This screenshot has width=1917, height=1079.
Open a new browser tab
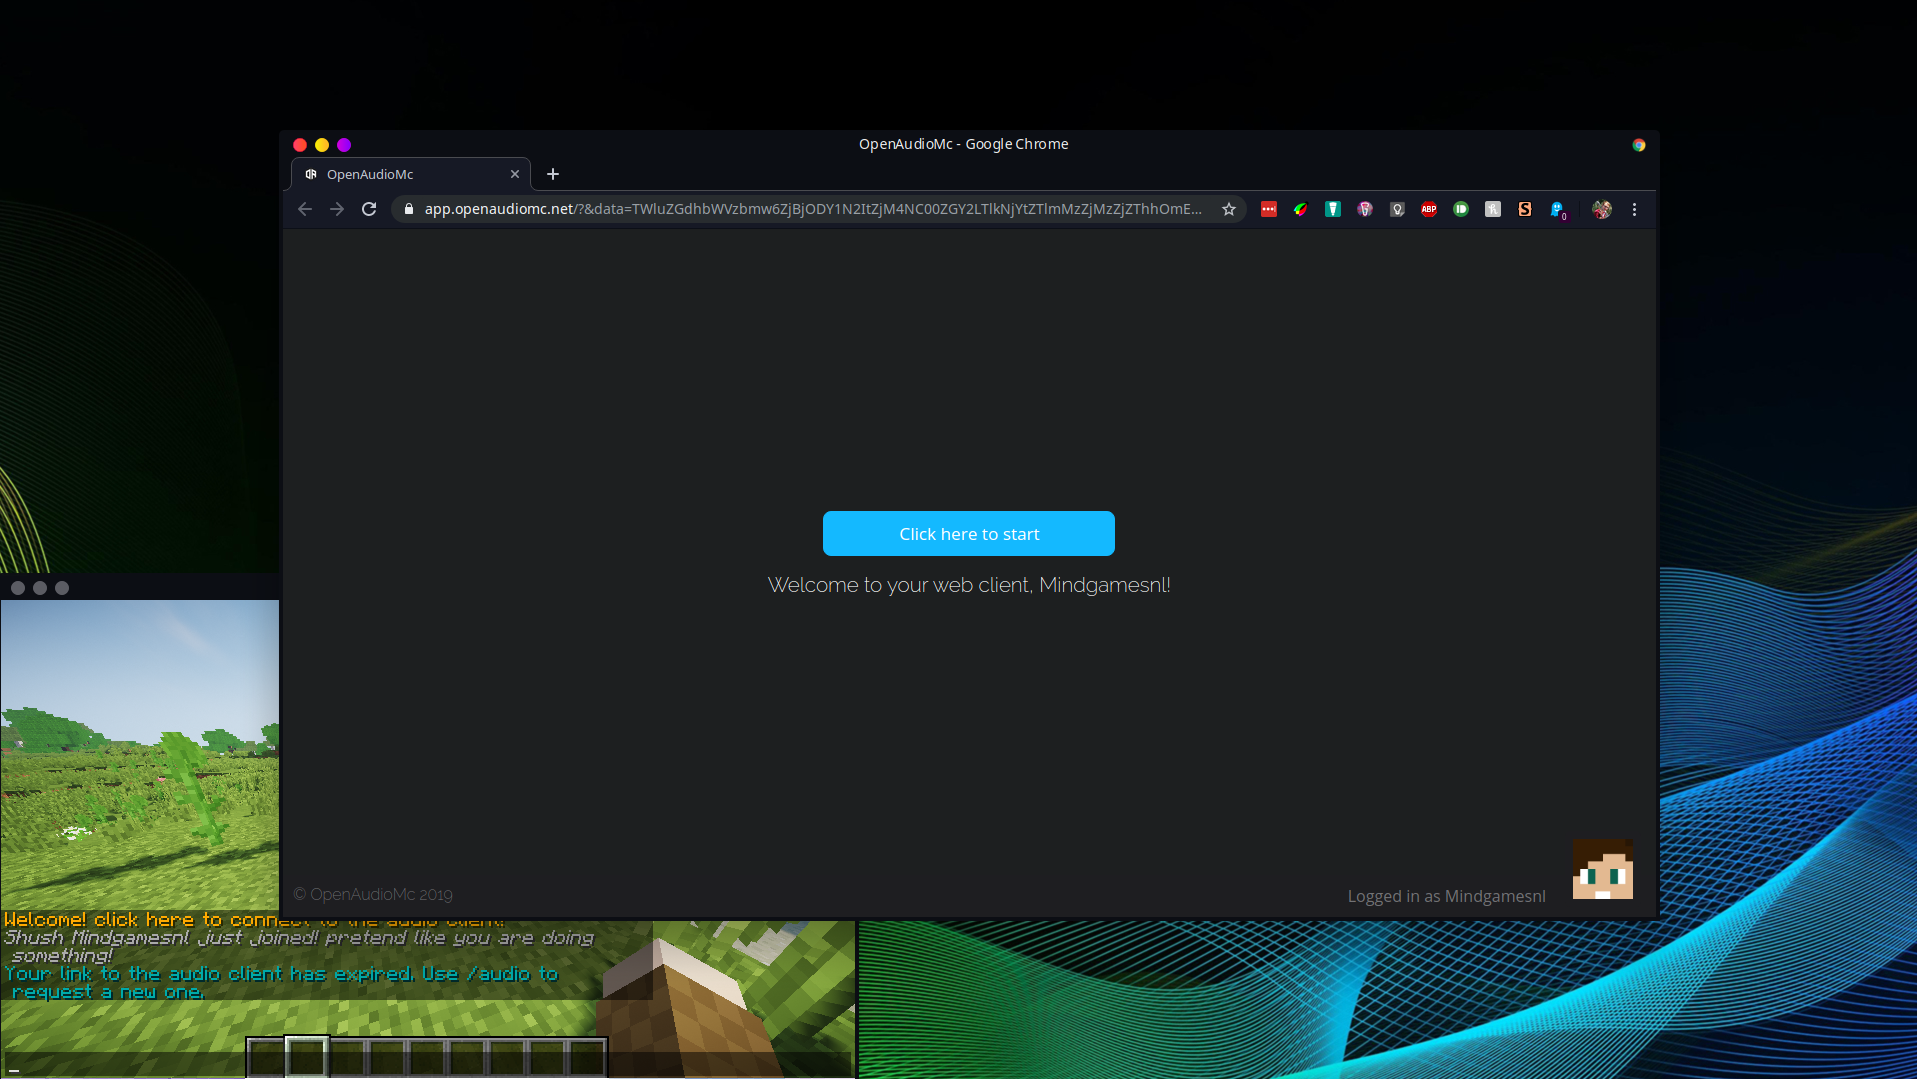(552, 174)
